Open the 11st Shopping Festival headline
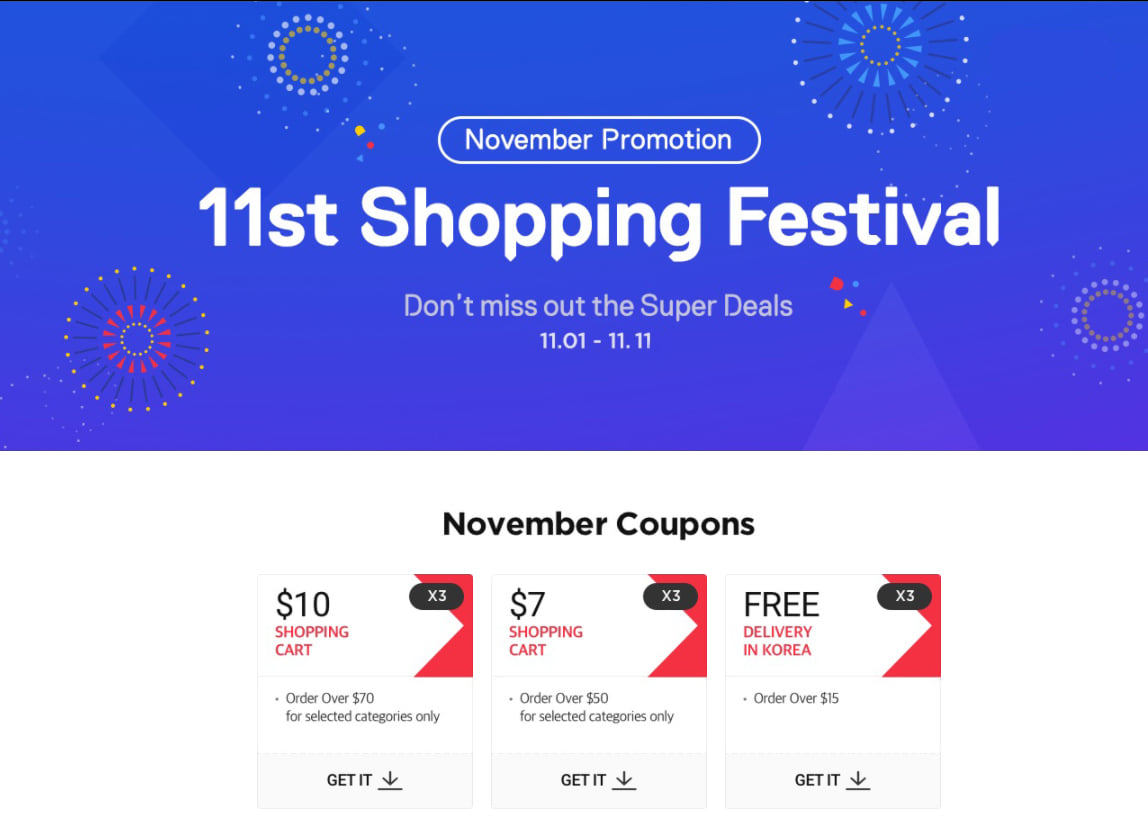1148x832 pixels. (599, 218)
